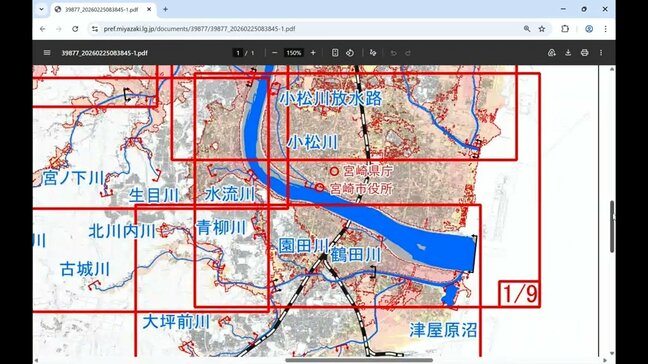
Task: Click the redo arrow in PDF toolbar
Action: coord(408,53)
